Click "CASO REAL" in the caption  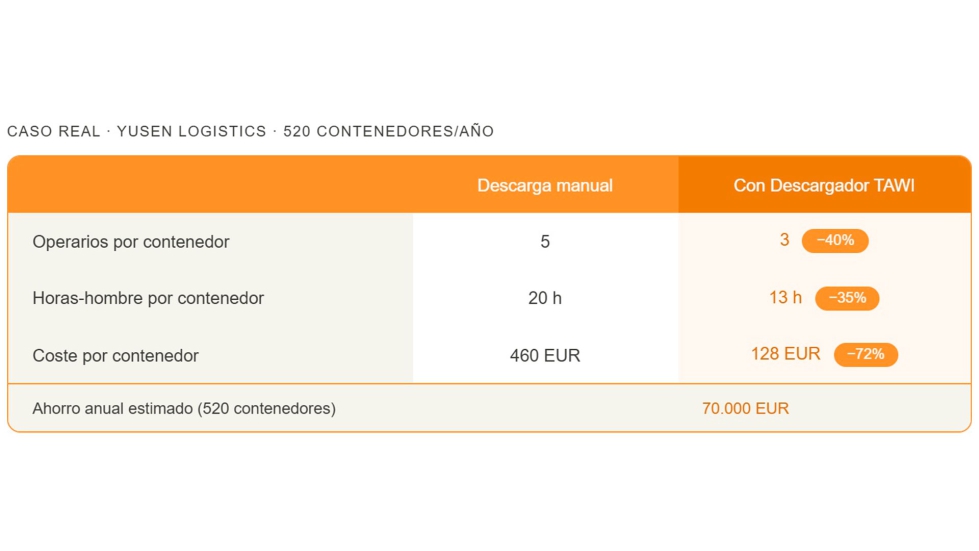coord(53,132)
